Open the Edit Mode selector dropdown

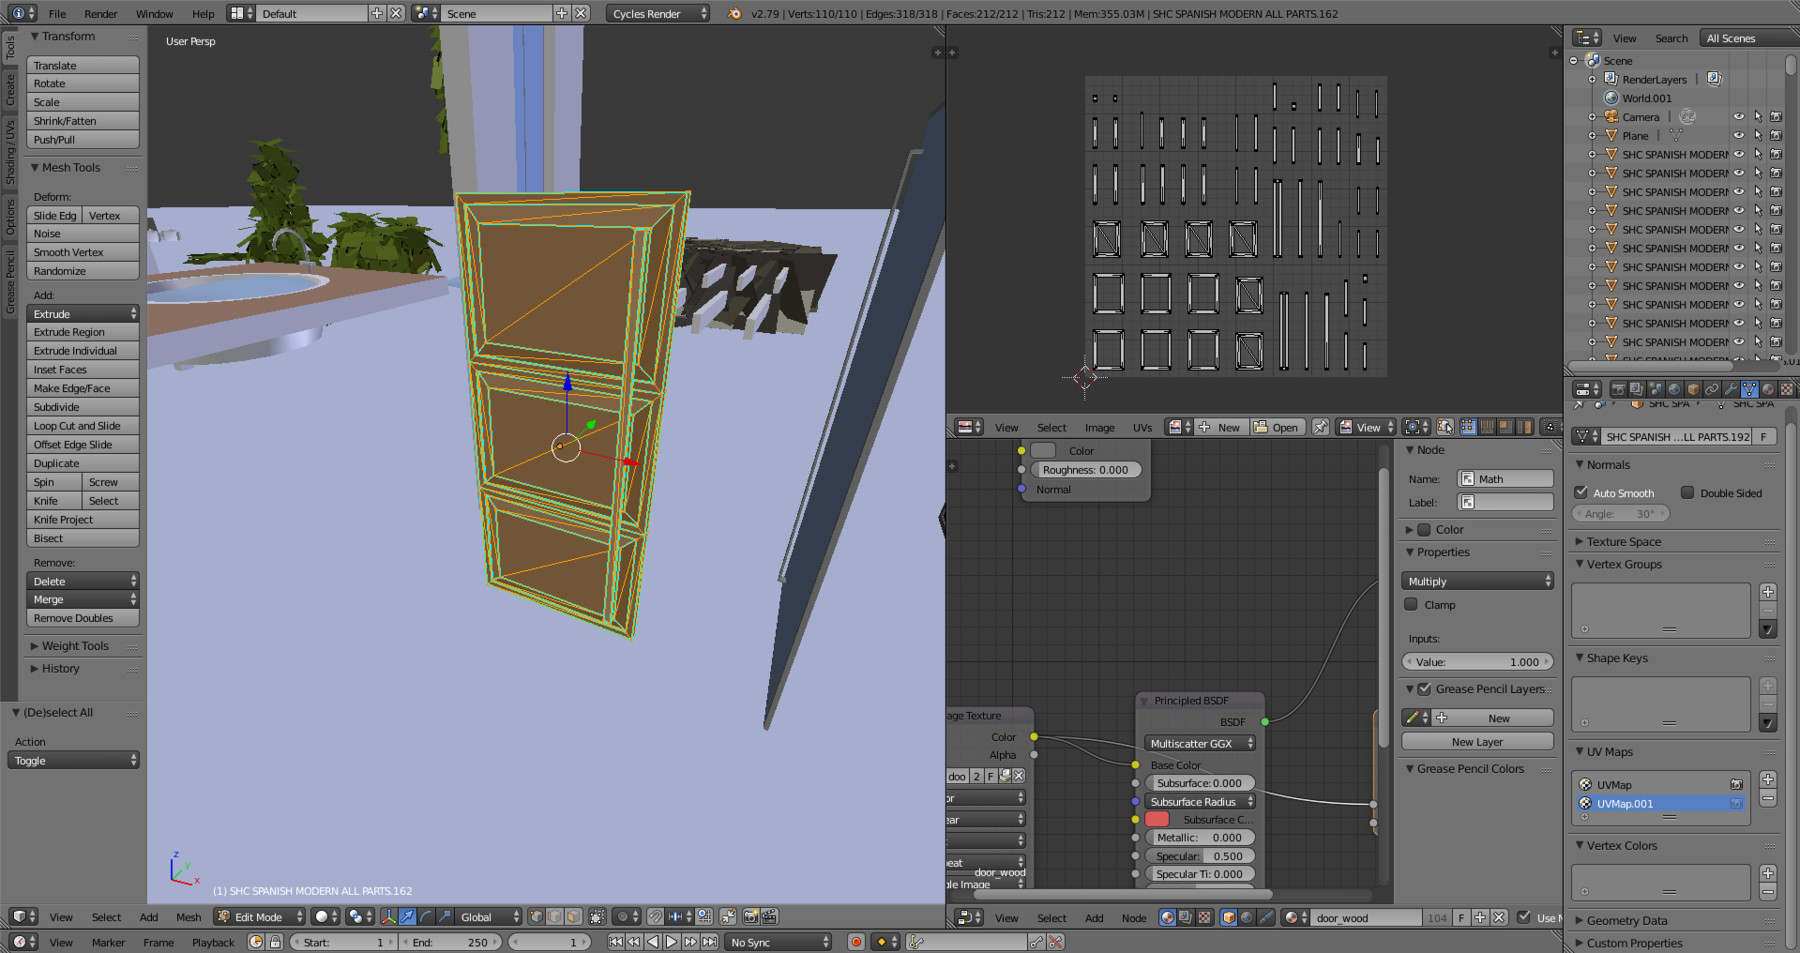pos(260,917)
